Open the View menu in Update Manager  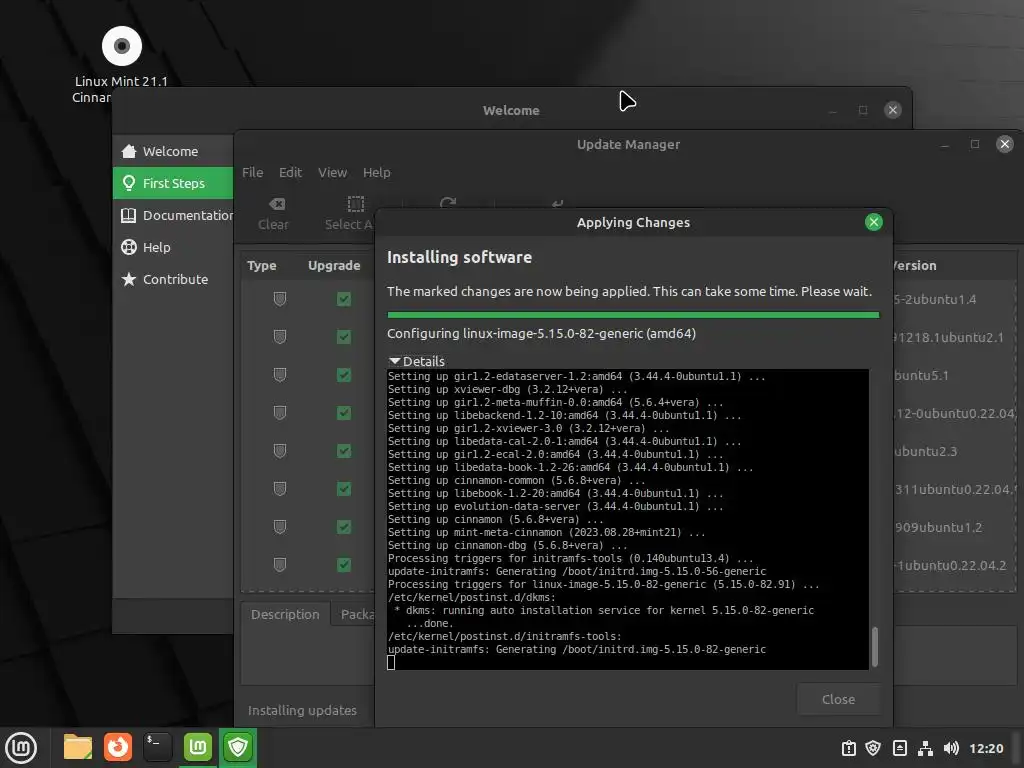(x=332, y=172)
